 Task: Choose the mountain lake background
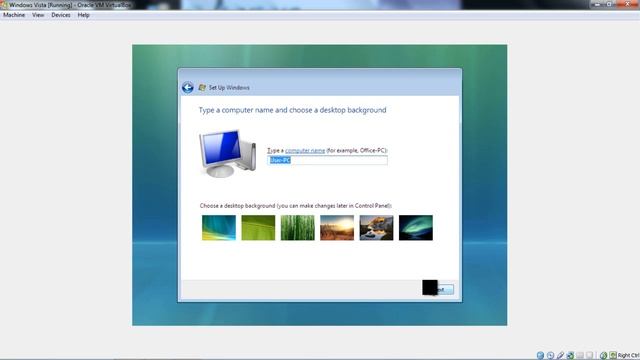pos(376,228)
